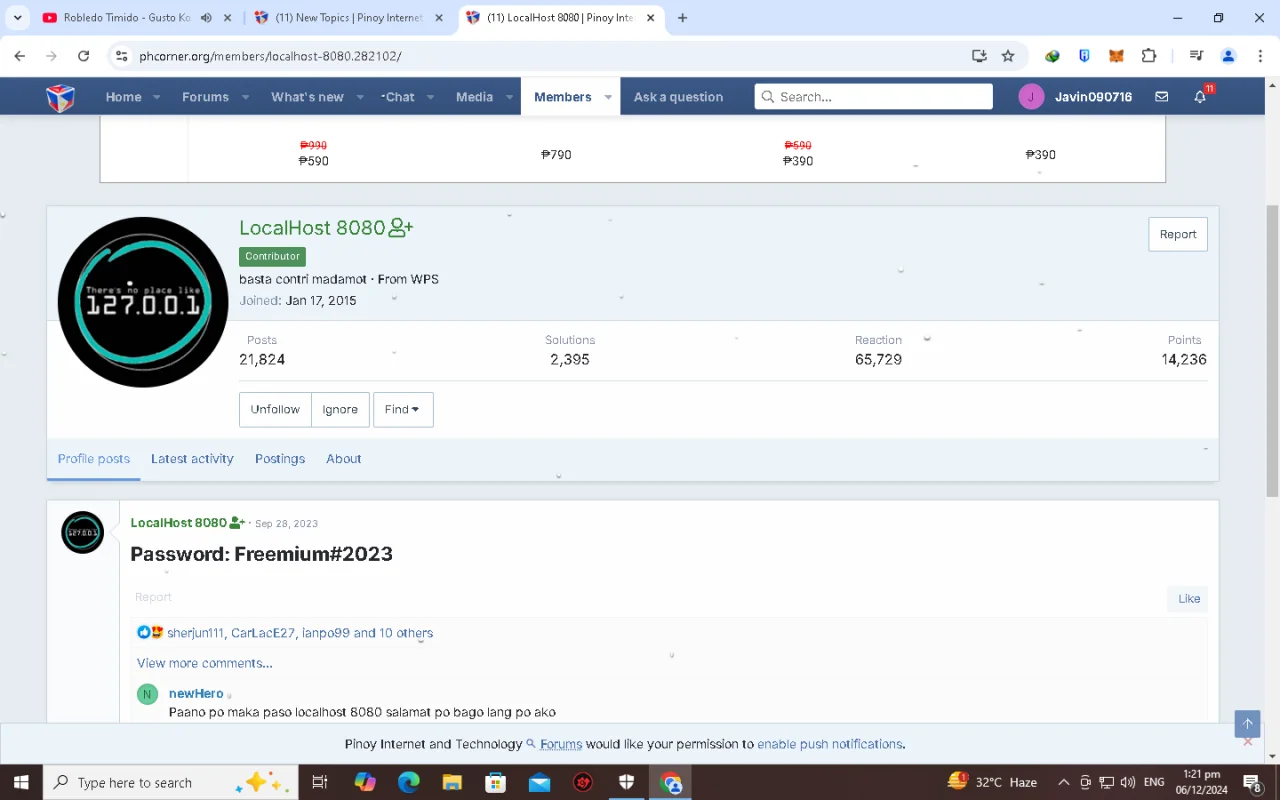Click the Report button on the profile header
The width and height of the screenshot is (1280, 800).
click(x=1178, y=234)
